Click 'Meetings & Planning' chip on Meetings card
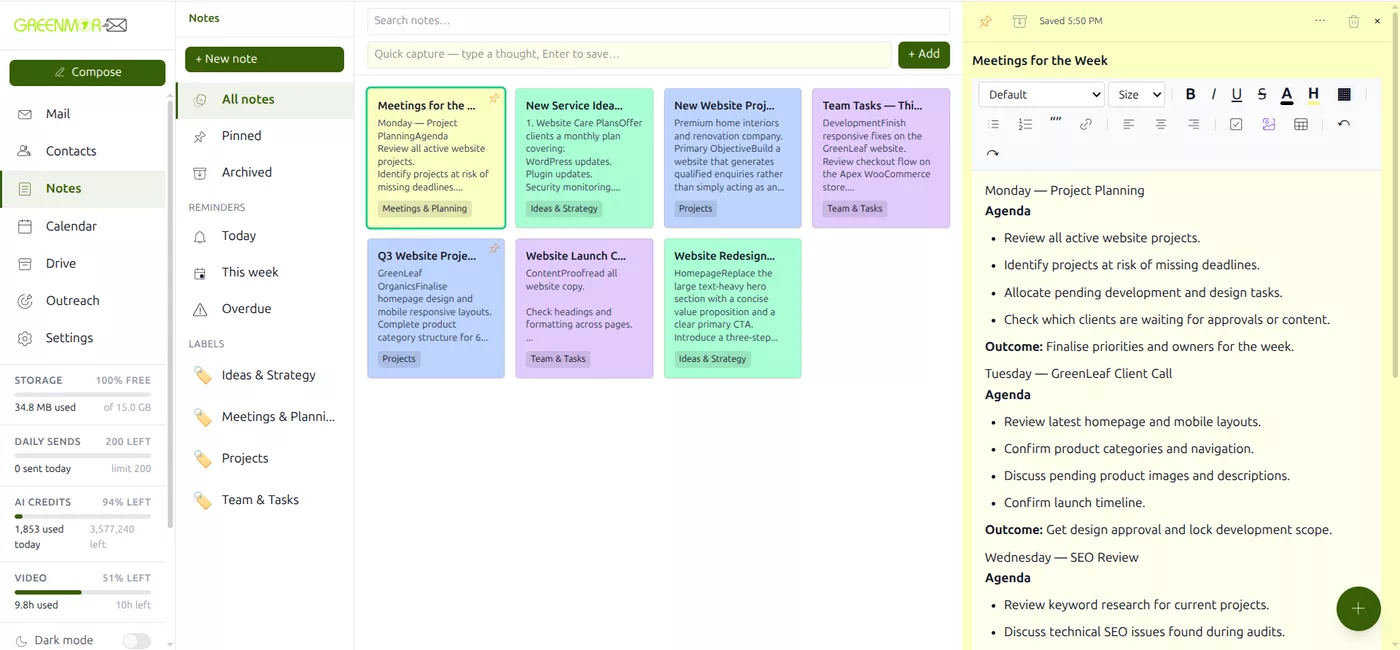This screenshot has height=650, width=1400. click(425, 209)
